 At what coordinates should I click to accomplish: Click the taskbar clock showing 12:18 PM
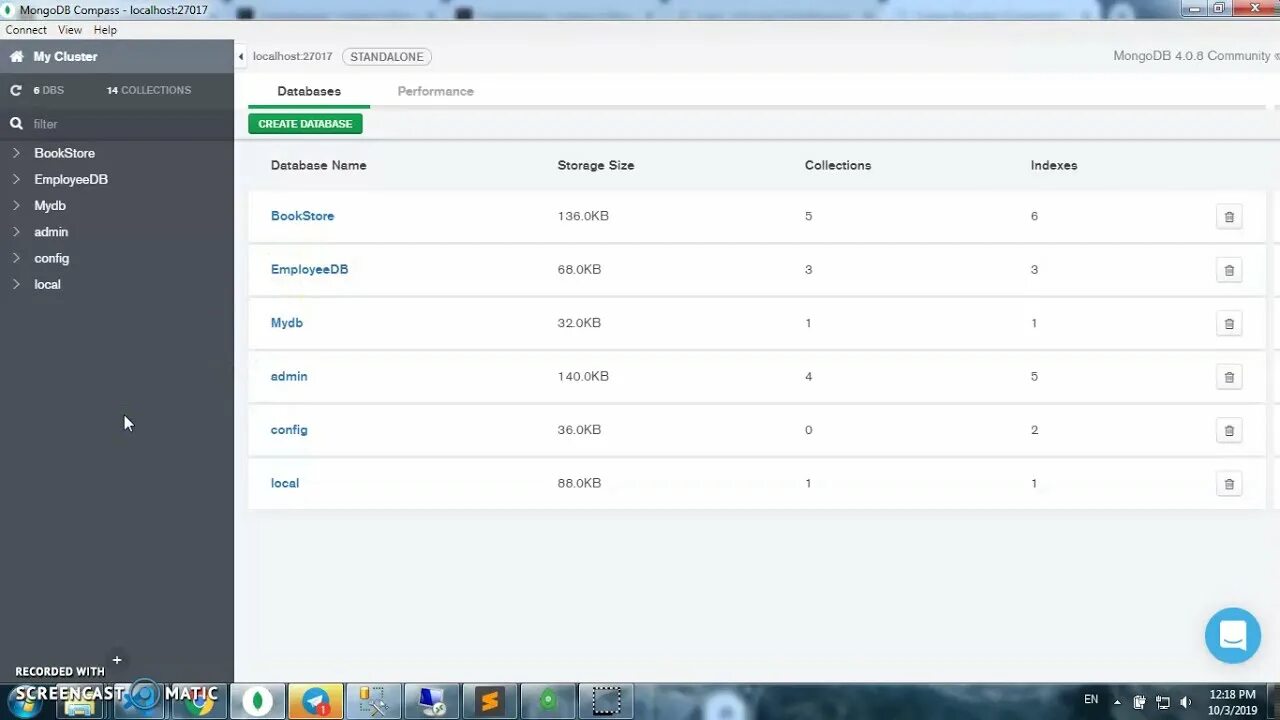click(x=1232, y=694)
